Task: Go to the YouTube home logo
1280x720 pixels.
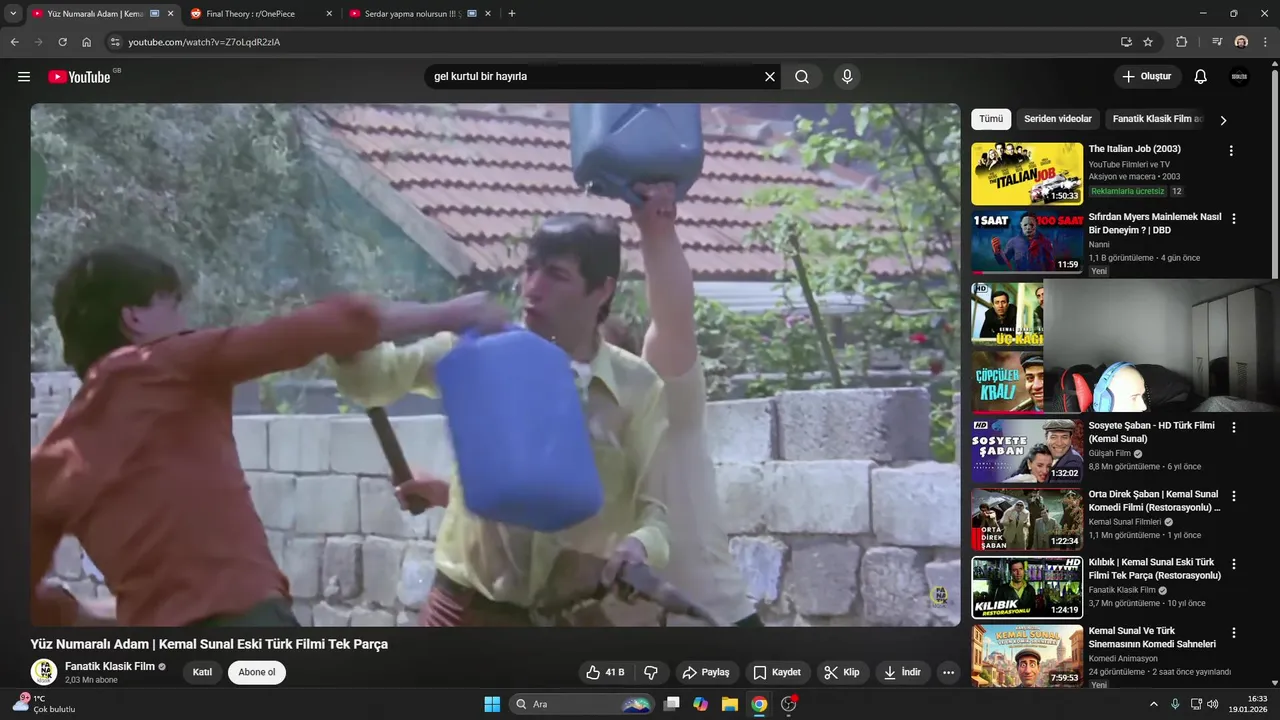Action: point(79,77)
